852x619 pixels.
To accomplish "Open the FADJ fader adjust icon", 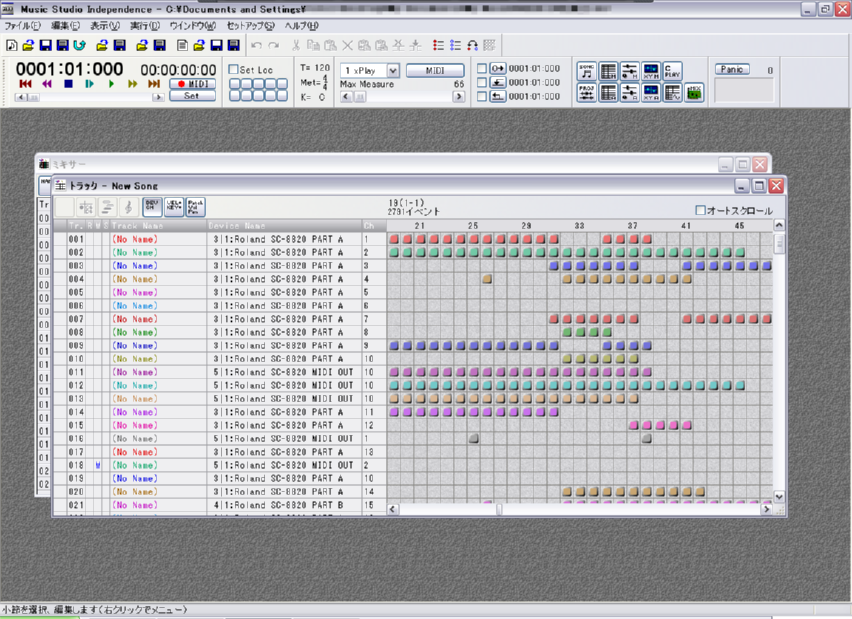I will pos(586,93).
